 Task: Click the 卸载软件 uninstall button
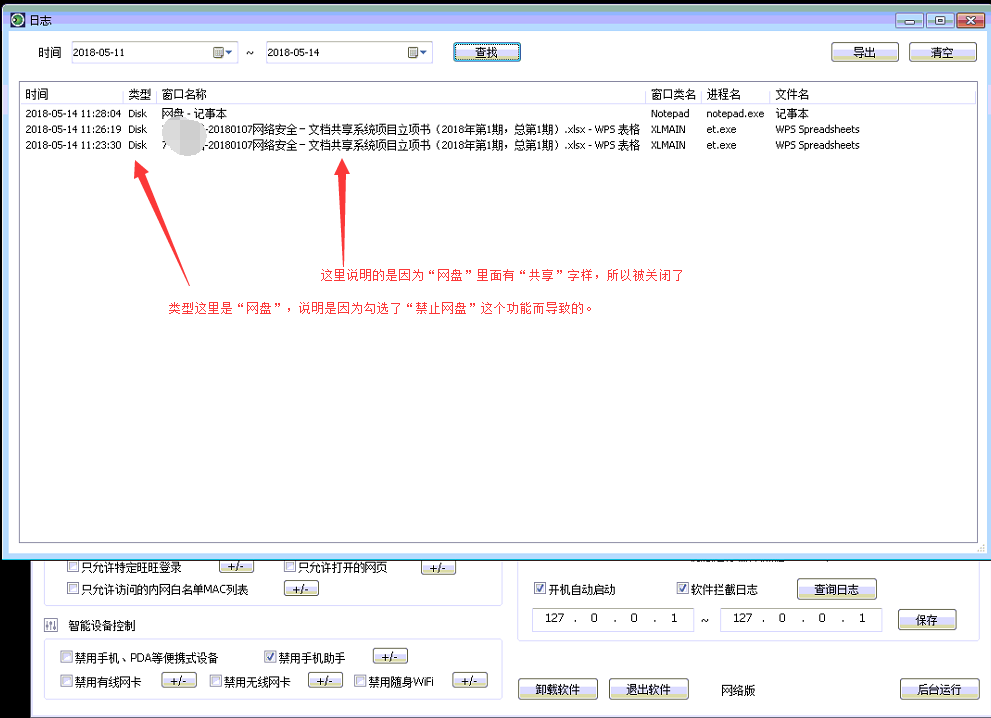coord(557,689)
